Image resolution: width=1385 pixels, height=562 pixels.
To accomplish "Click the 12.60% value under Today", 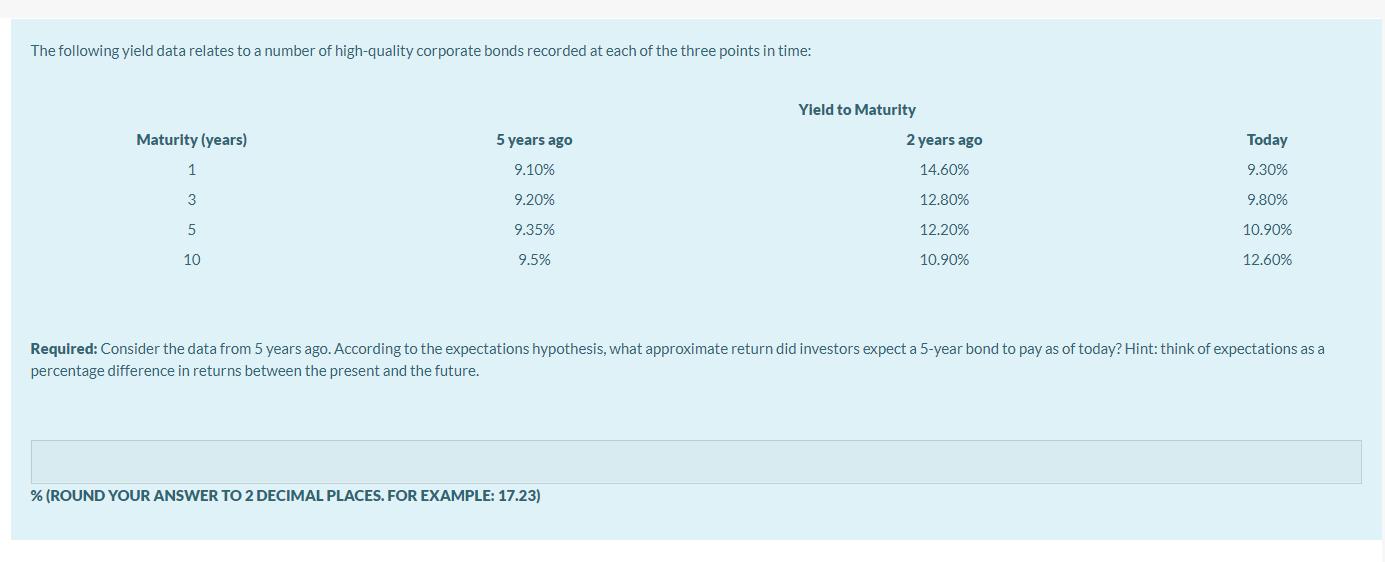I will 1267,260.
